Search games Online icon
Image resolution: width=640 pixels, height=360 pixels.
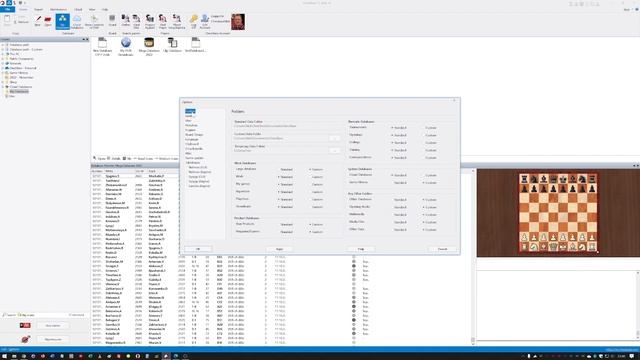[125, 20]
